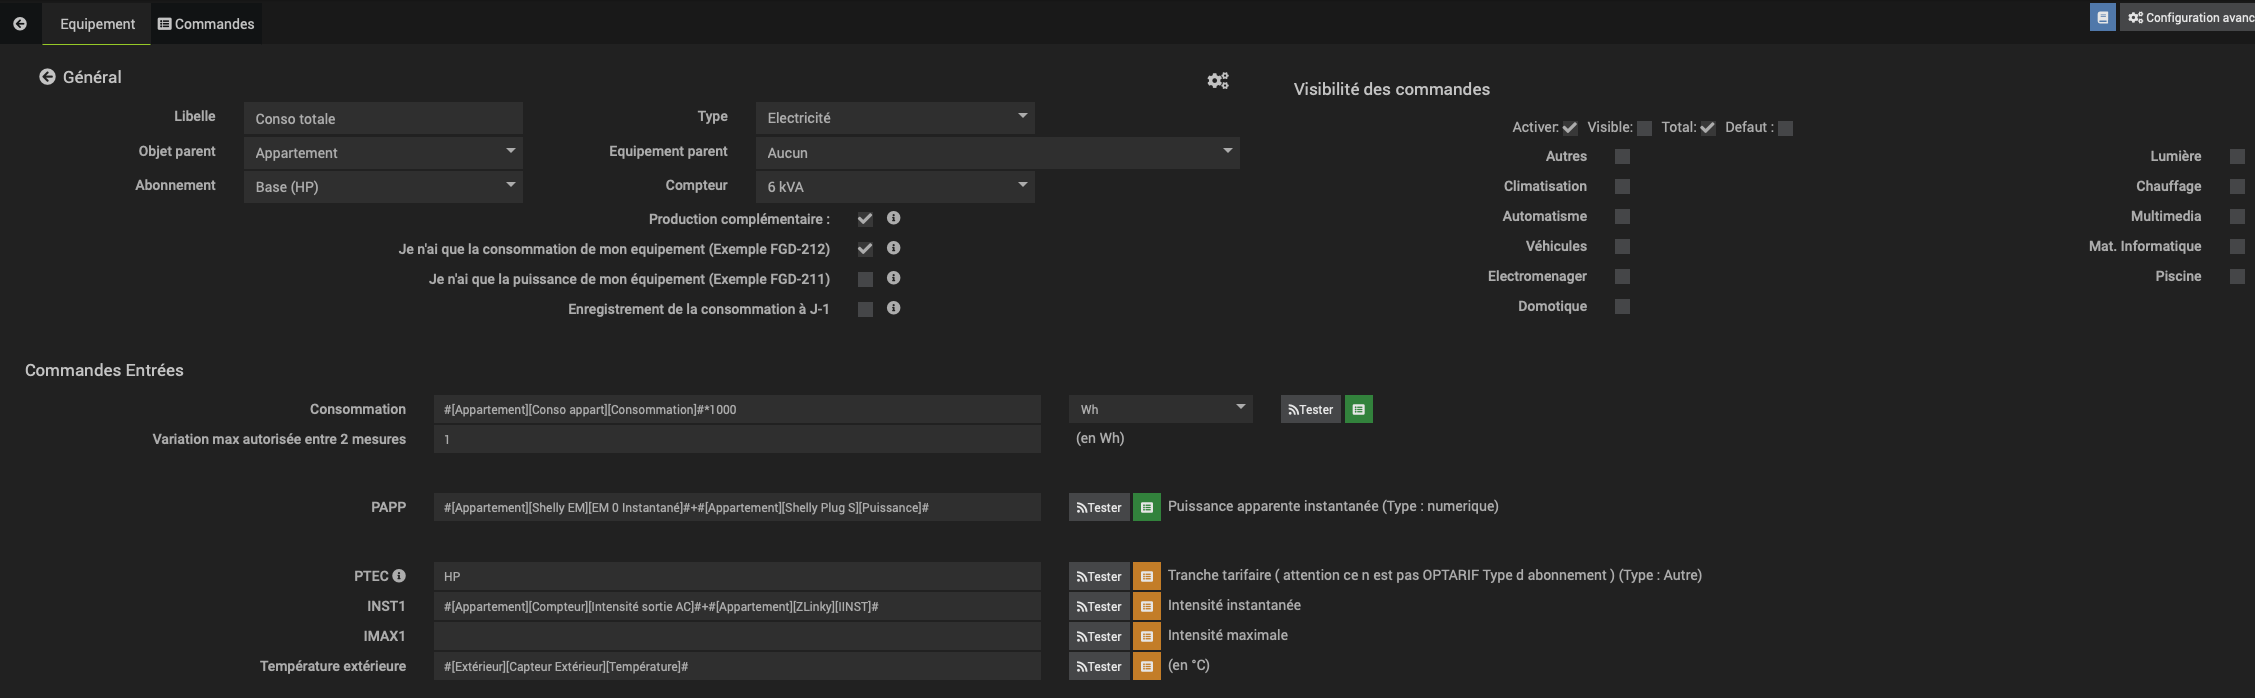Select the Equipement tab
Image resolution: width=2255 pixels, height=698 pixels.
point(97,24)
